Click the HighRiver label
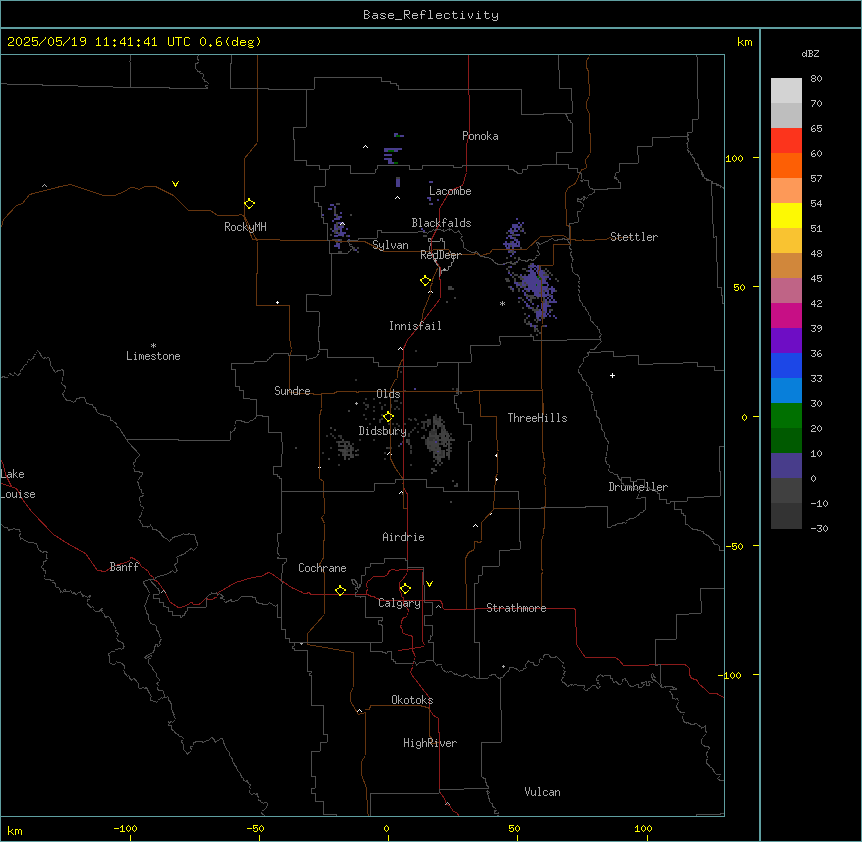Viewport: 862px width, 842px height. click(x=430, y=743)
